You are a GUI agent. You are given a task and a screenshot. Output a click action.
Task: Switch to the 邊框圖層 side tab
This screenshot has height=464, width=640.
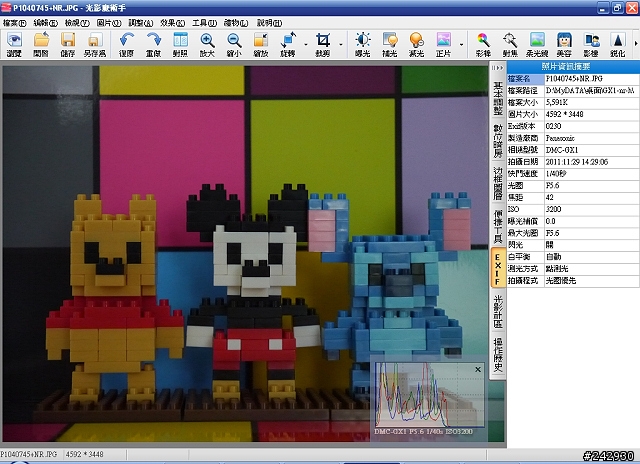pyautogui.click(x=498, y=183)
